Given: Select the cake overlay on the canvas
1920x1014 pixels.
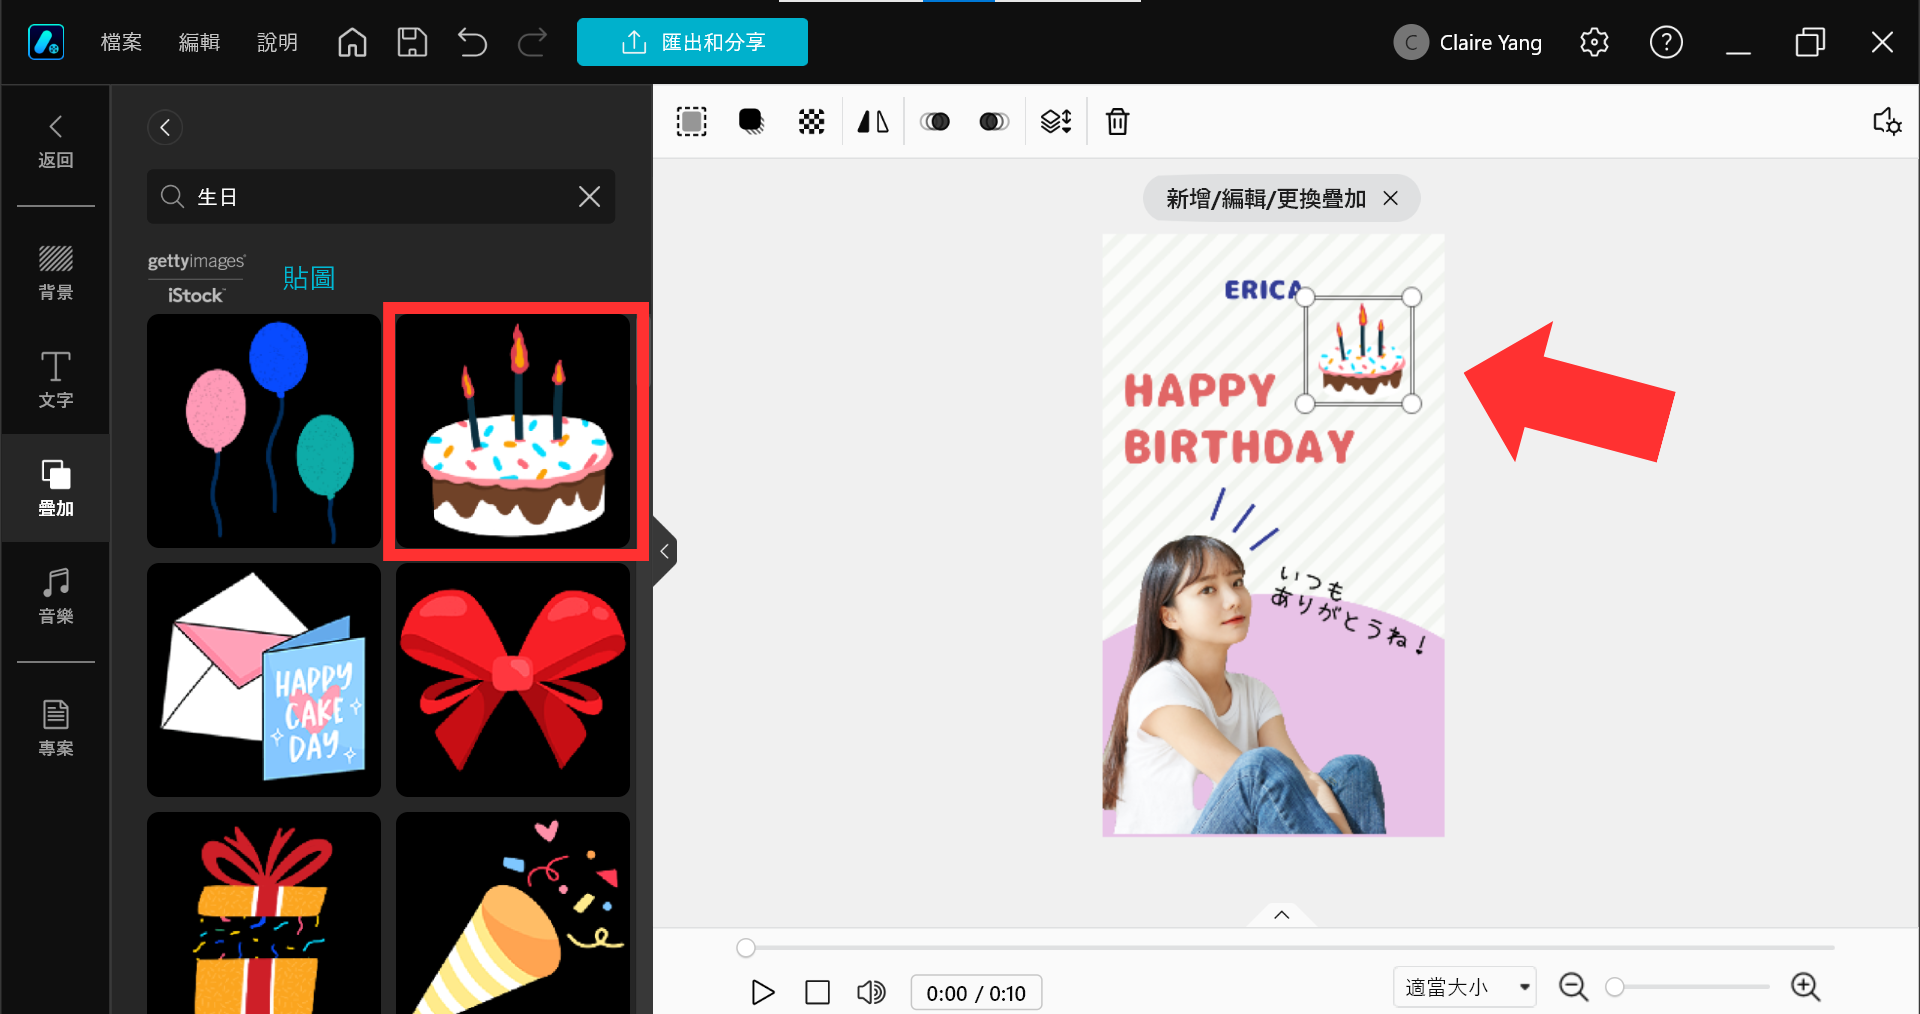Looking at the screenshot, I should tap(1358, 350).
